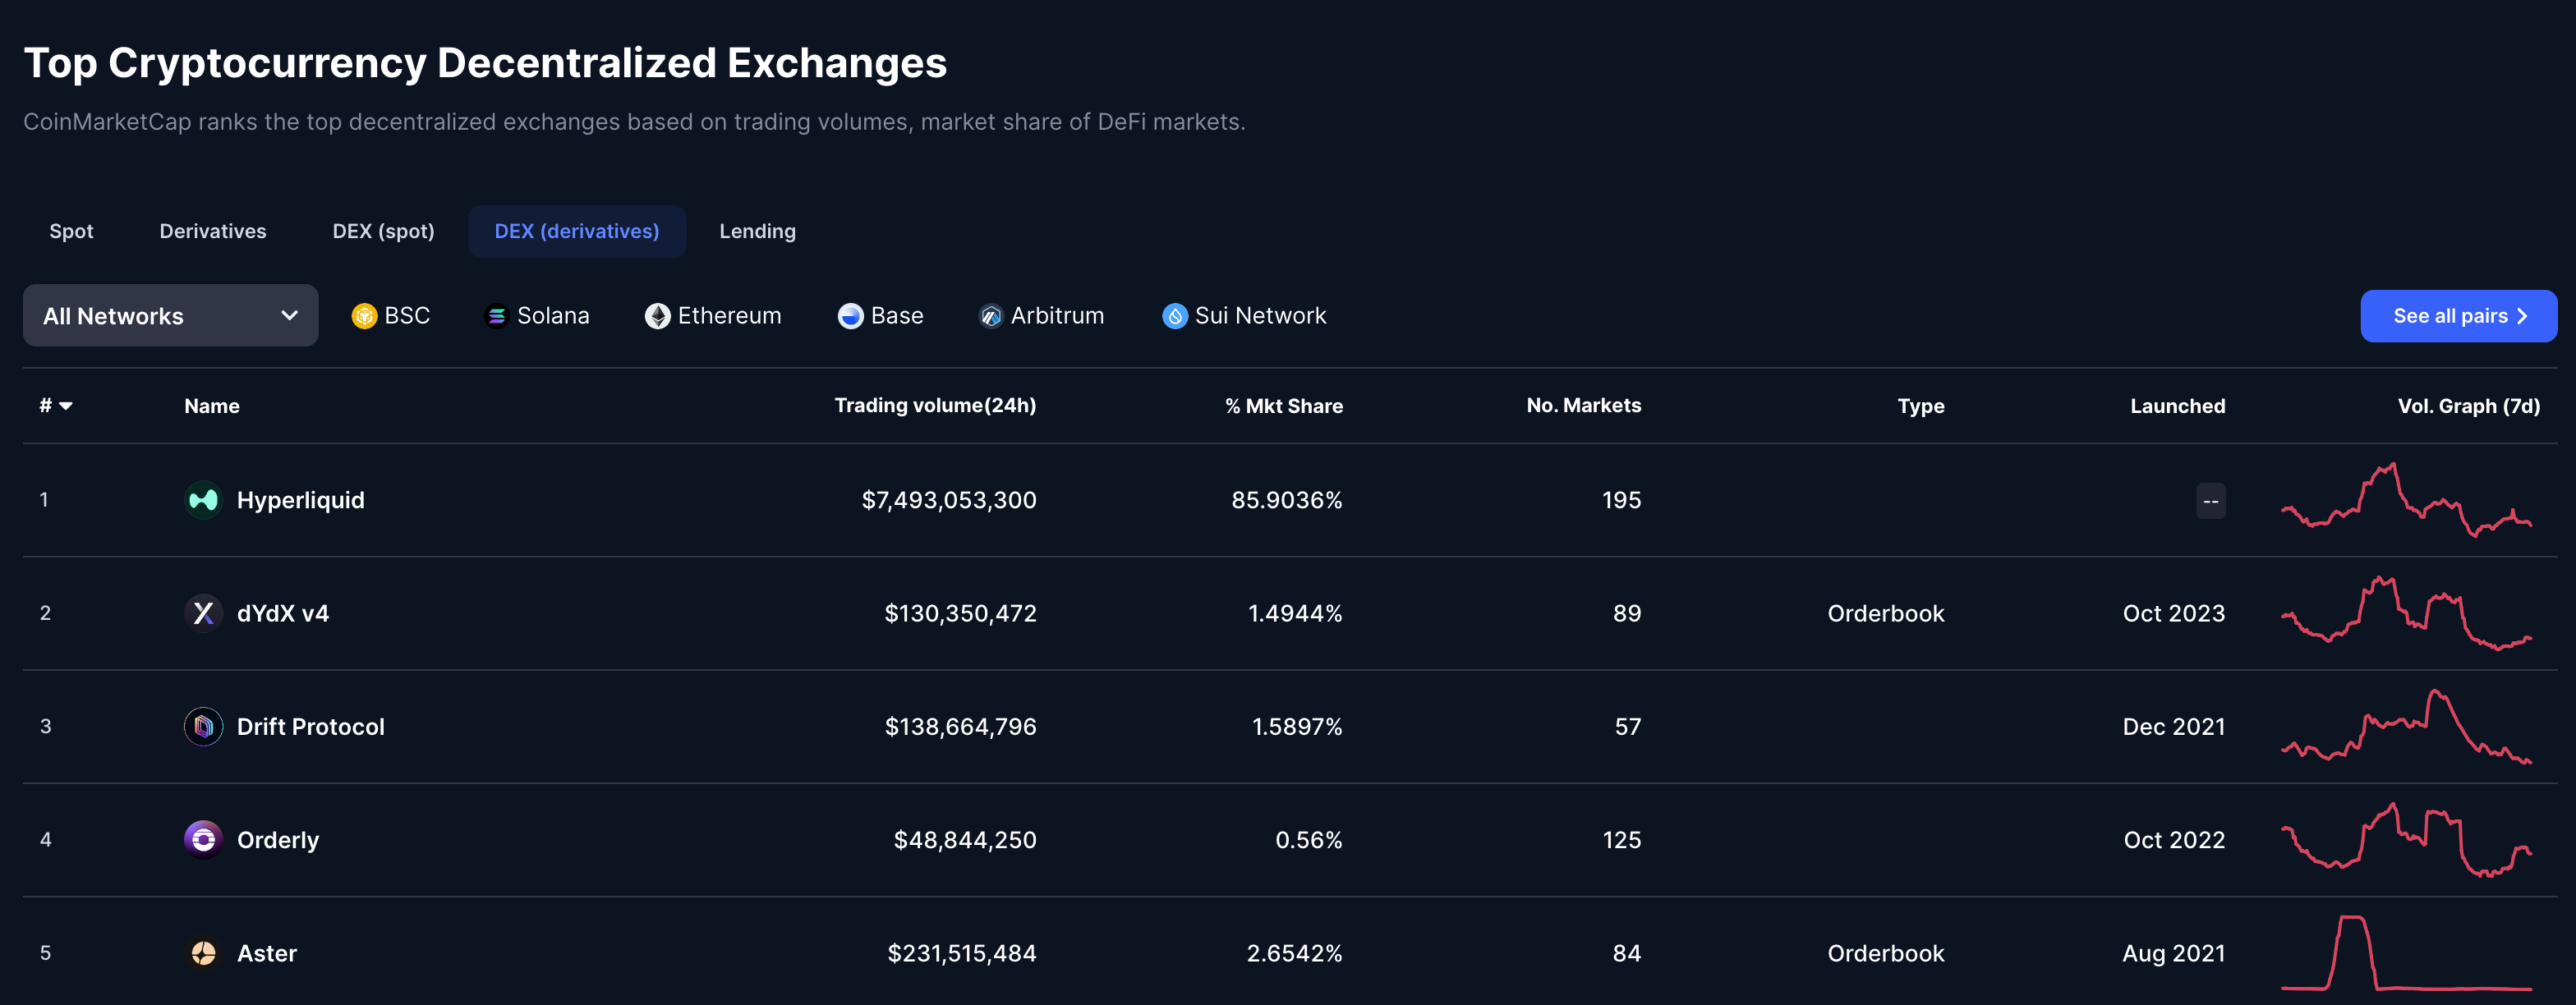Switch to the Spot tab
The image size is (2576, 1005).
tap(71, 231)
